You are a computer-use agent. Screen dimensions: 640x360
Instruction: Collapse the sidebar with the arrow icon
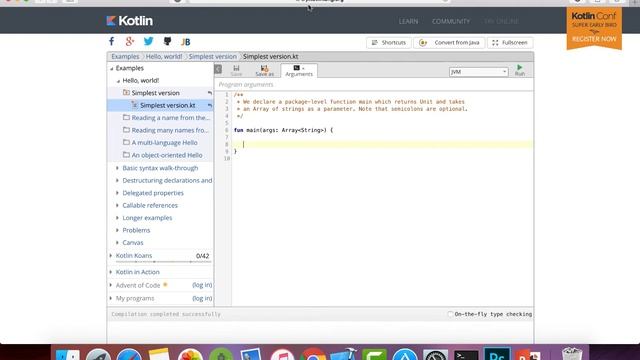[x=218, y=69]
